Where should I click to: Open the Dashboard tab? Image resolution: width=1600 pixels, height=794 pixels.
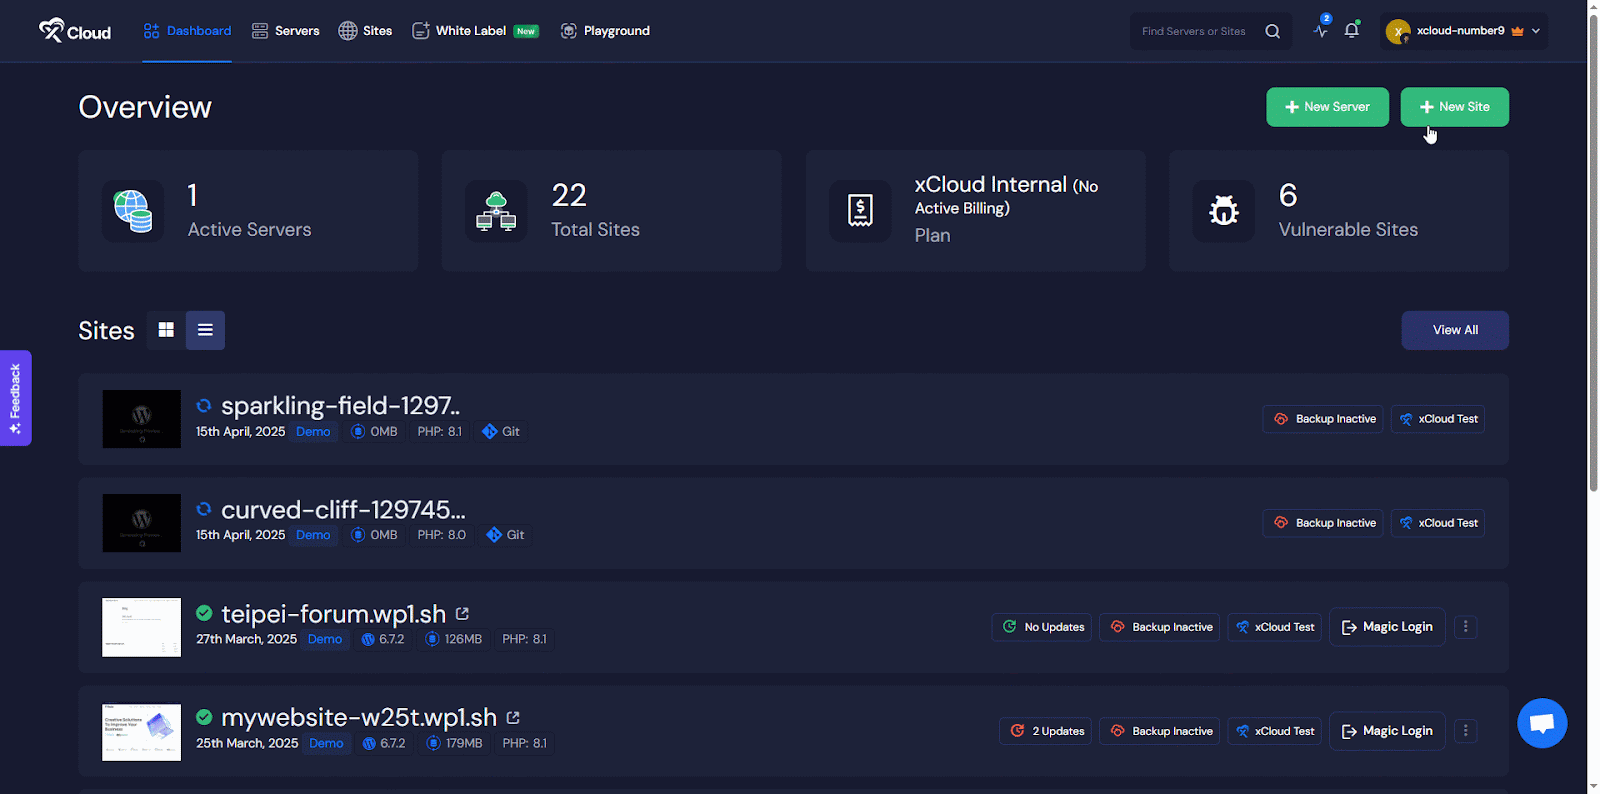point(187,31)
